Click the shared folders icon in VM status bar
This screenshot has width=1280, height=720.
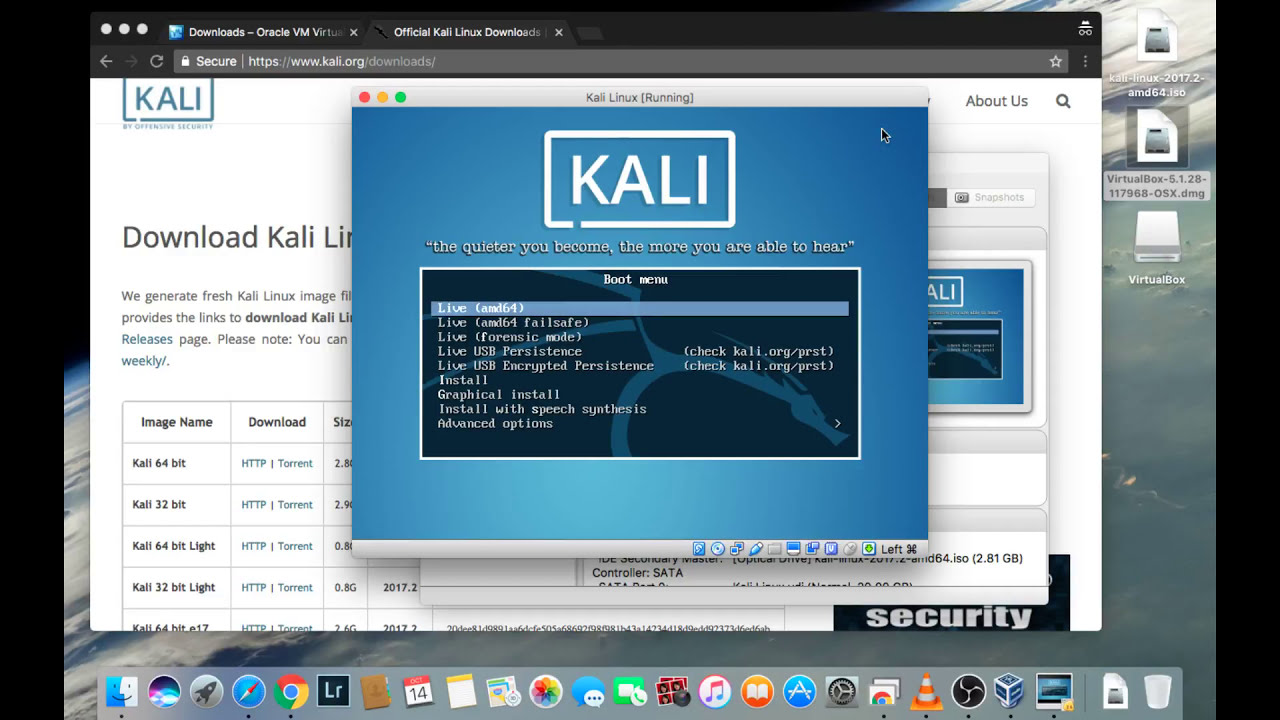point(774,549)
